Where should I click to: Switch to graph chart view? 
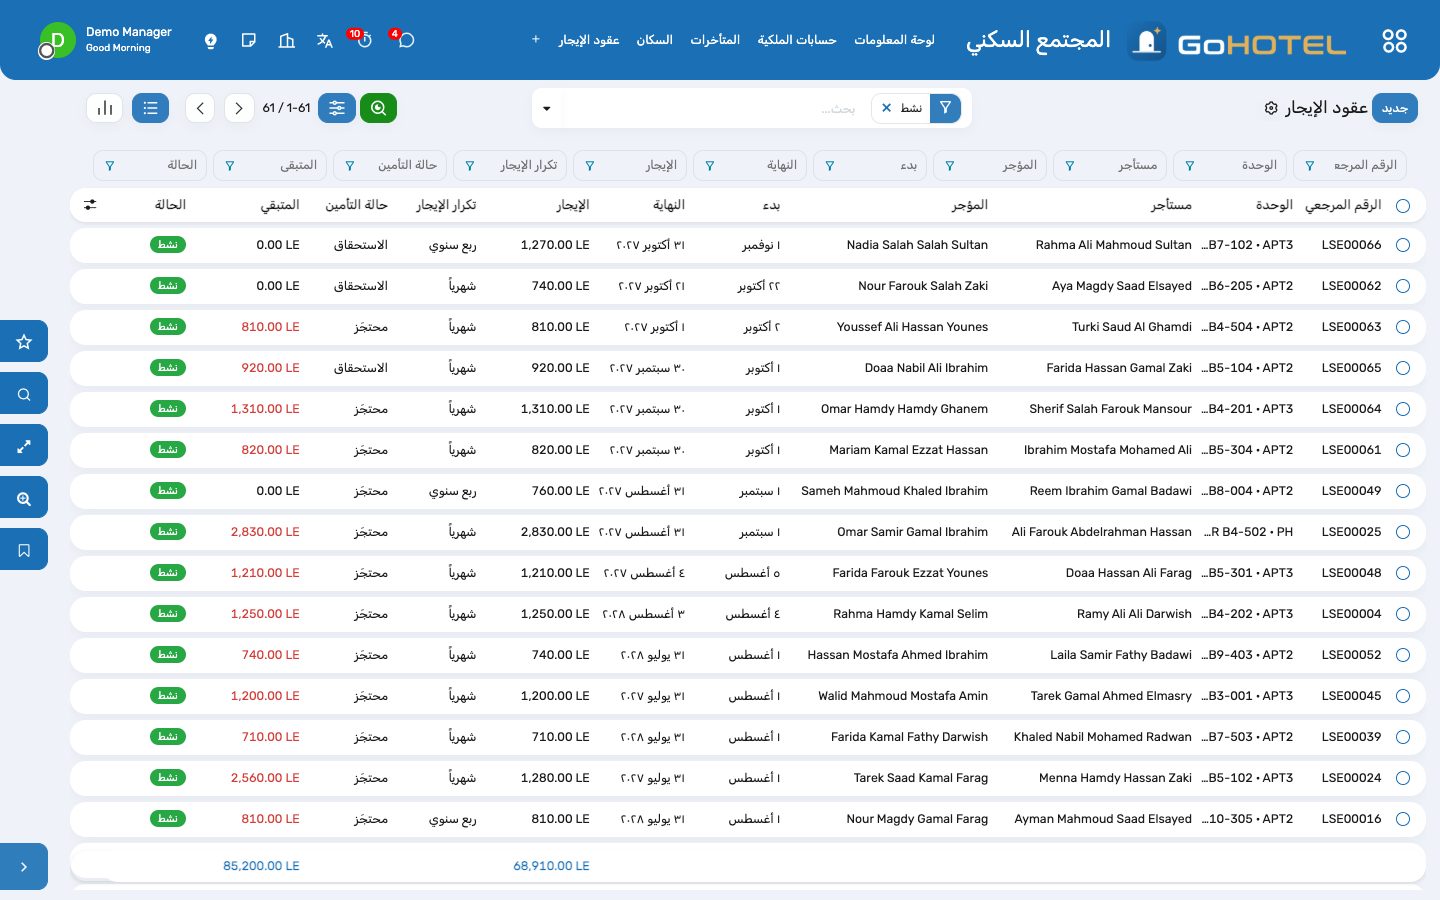[x=105, y=108]
